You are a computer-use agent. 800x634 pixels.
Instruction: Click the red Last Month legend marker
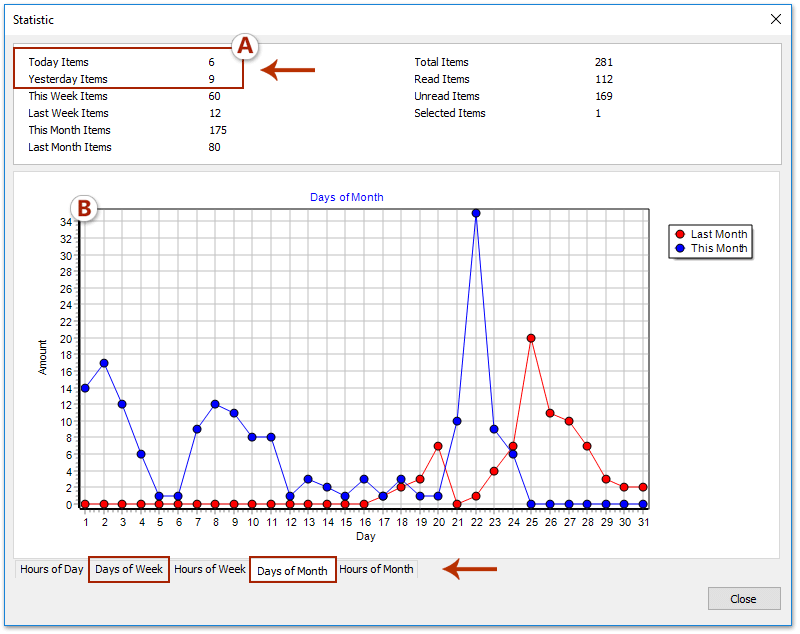click(679, 234)
